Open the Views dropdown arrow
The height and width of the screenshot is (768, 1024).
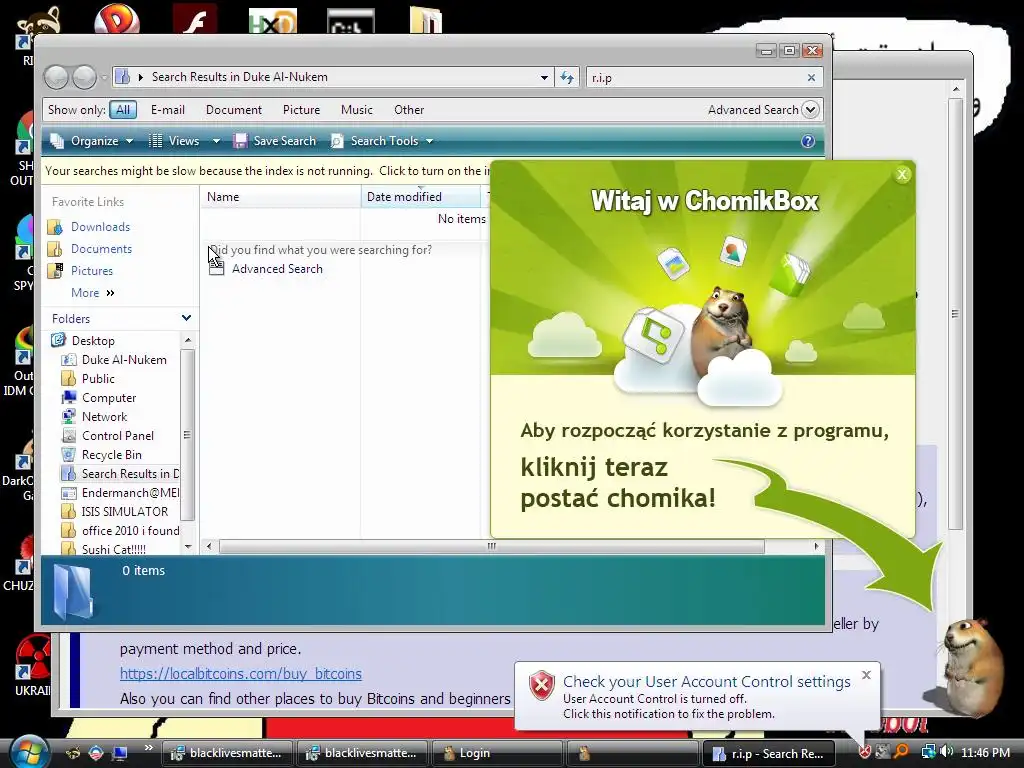coord(216,141)
